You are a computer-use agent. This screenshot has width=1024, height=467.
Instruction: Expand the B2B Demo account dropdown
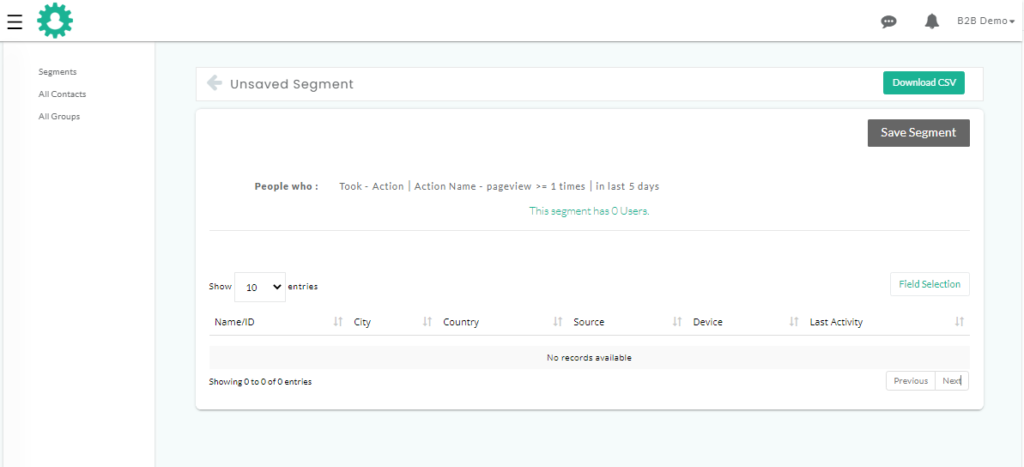coord(985,21)
